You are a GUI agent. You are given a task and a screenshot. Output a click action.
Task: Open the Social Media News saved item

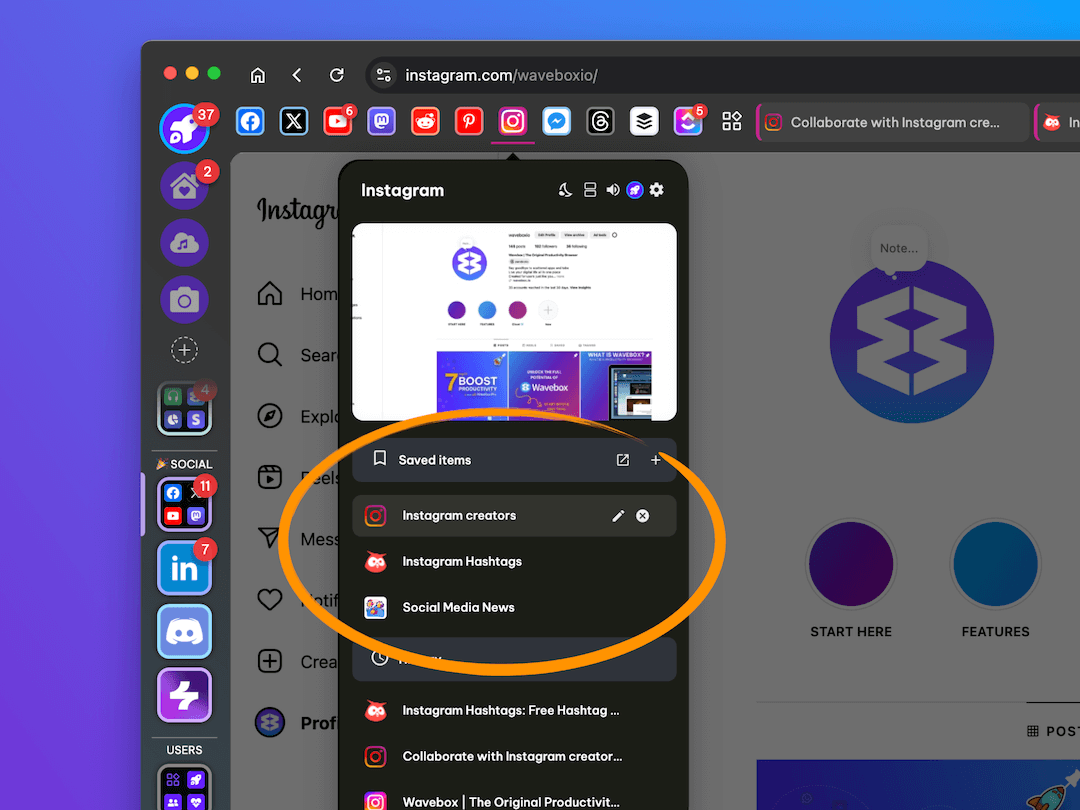tap(458, 607)
